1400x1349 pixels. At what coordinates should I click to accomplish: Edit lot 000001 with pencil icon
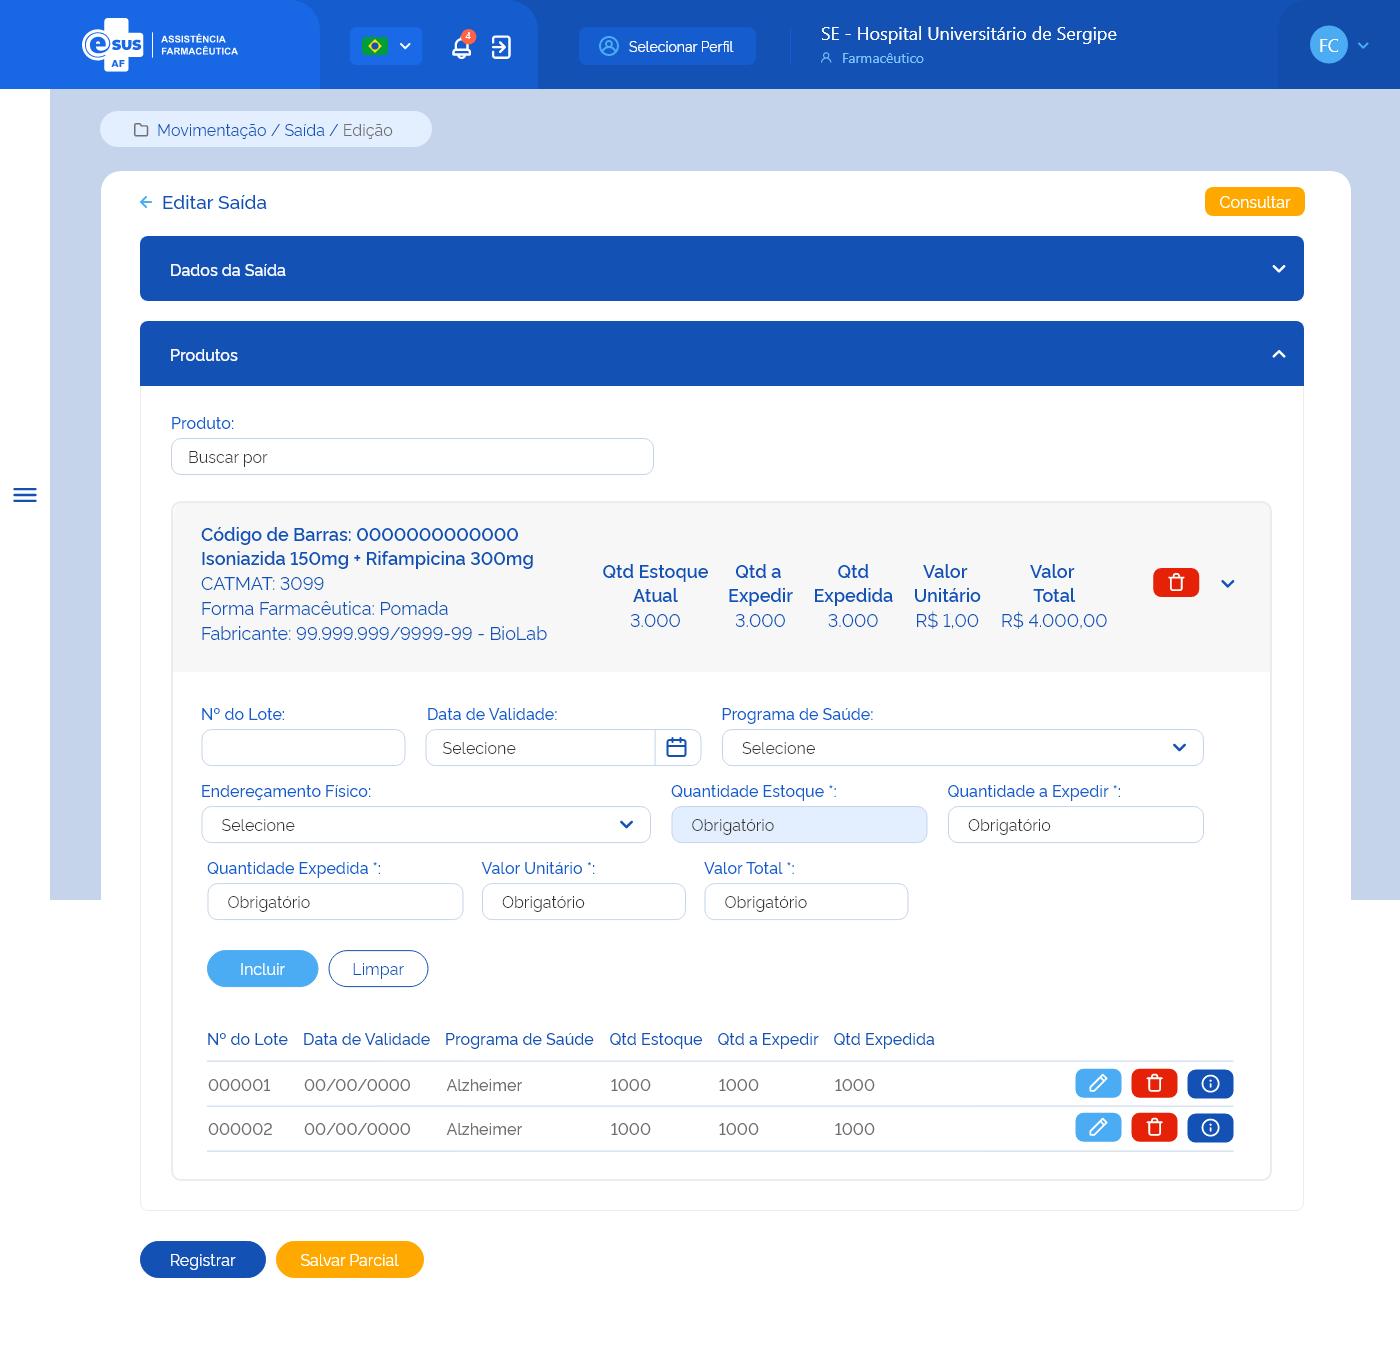tap(1098, 1083)
